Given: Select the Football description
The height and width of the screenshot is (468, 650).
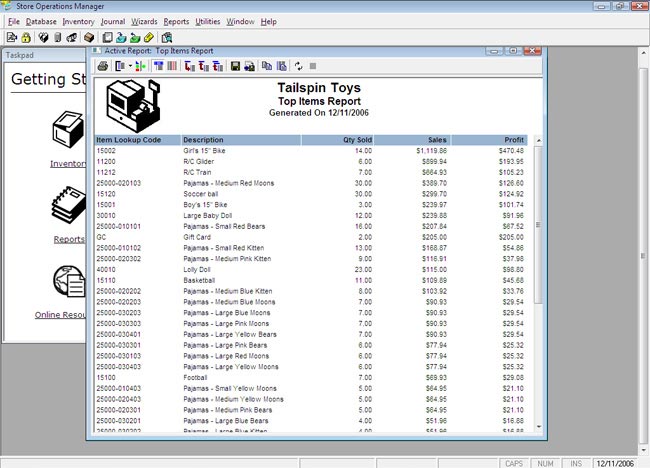Looking at the screenshot, I should (x=195, y=378).
